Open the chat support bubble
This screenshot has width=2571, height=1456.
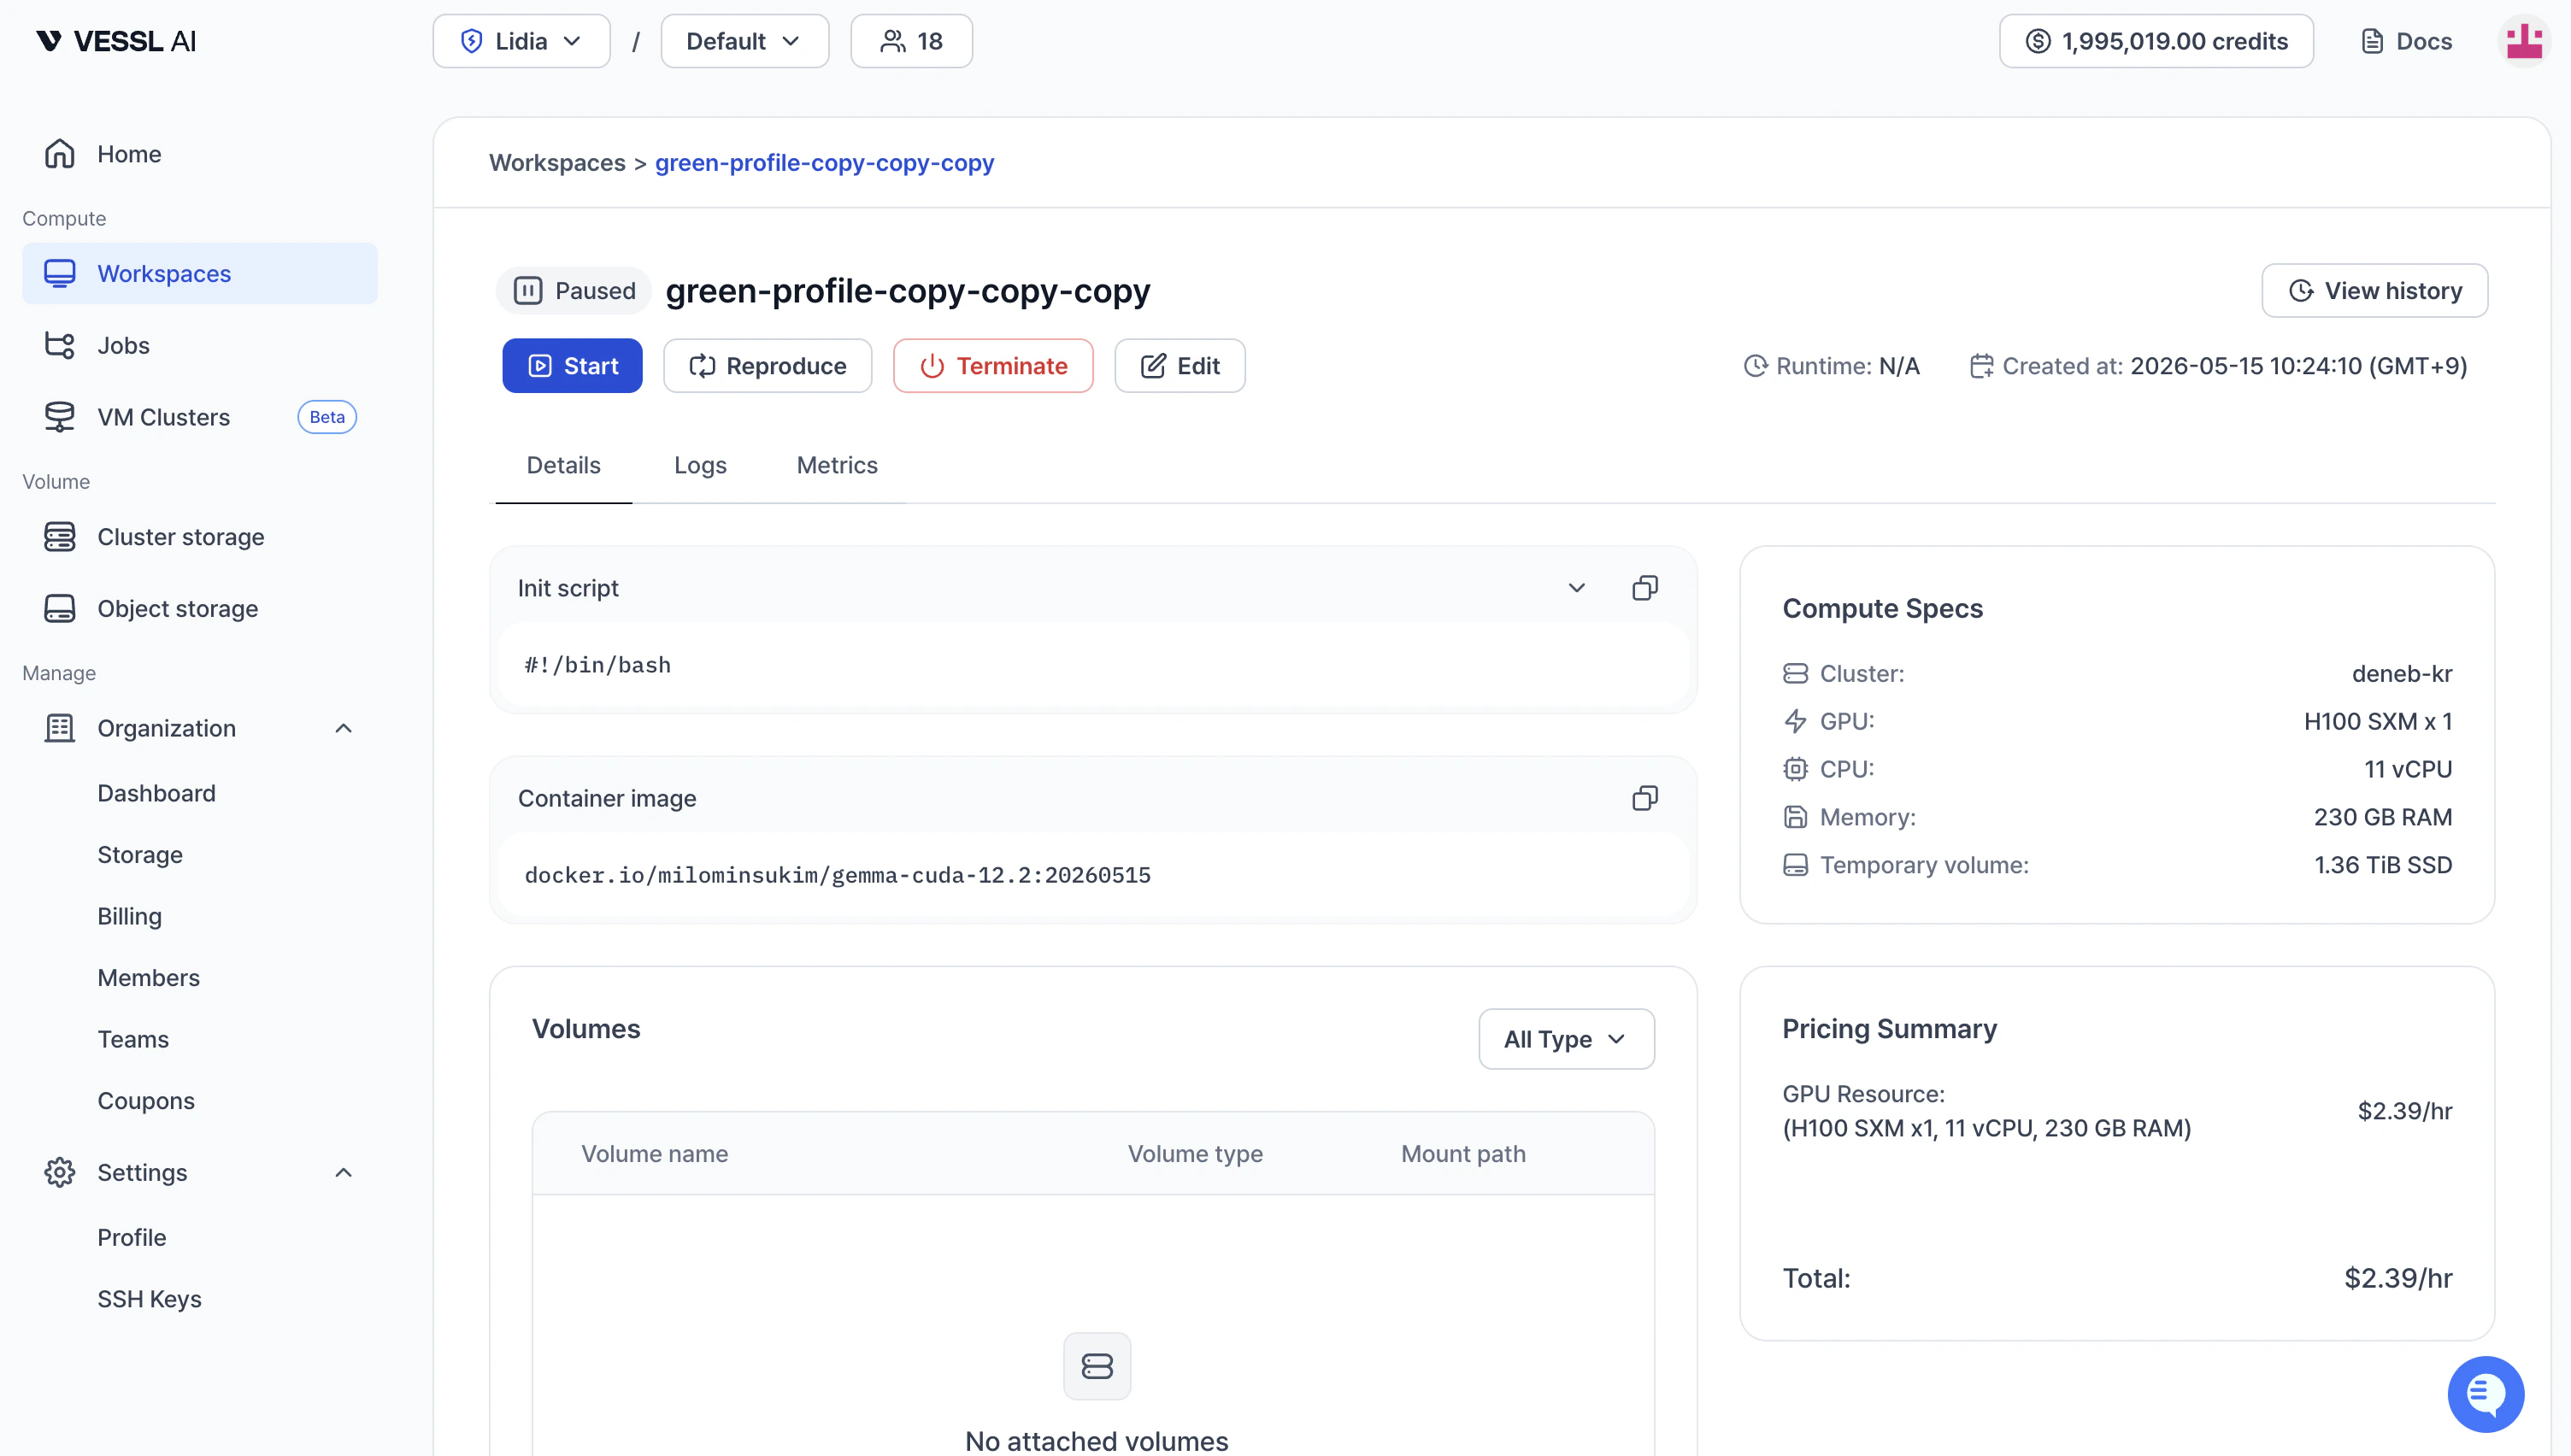(x=2486, y=1393)
